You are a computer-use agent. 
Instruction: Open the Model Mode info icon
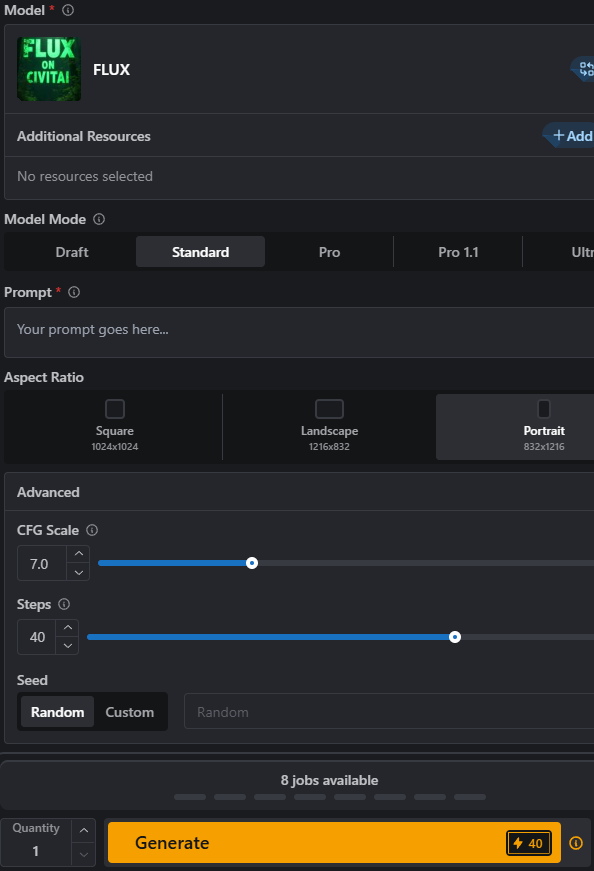coord(99,219)
